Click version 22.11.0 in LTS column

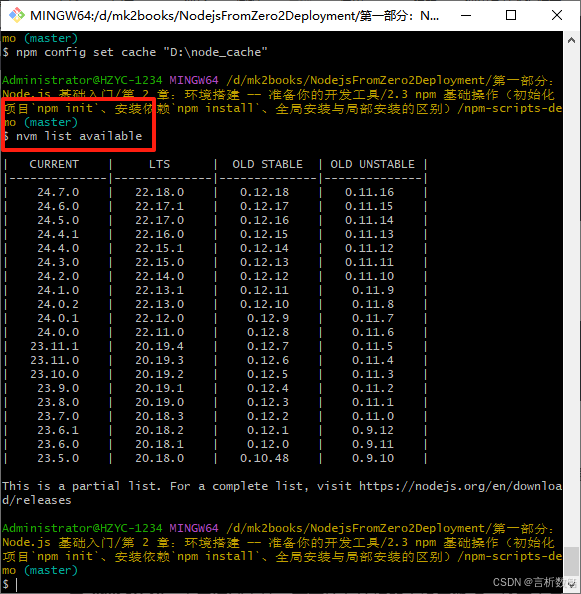pos(159,332)
